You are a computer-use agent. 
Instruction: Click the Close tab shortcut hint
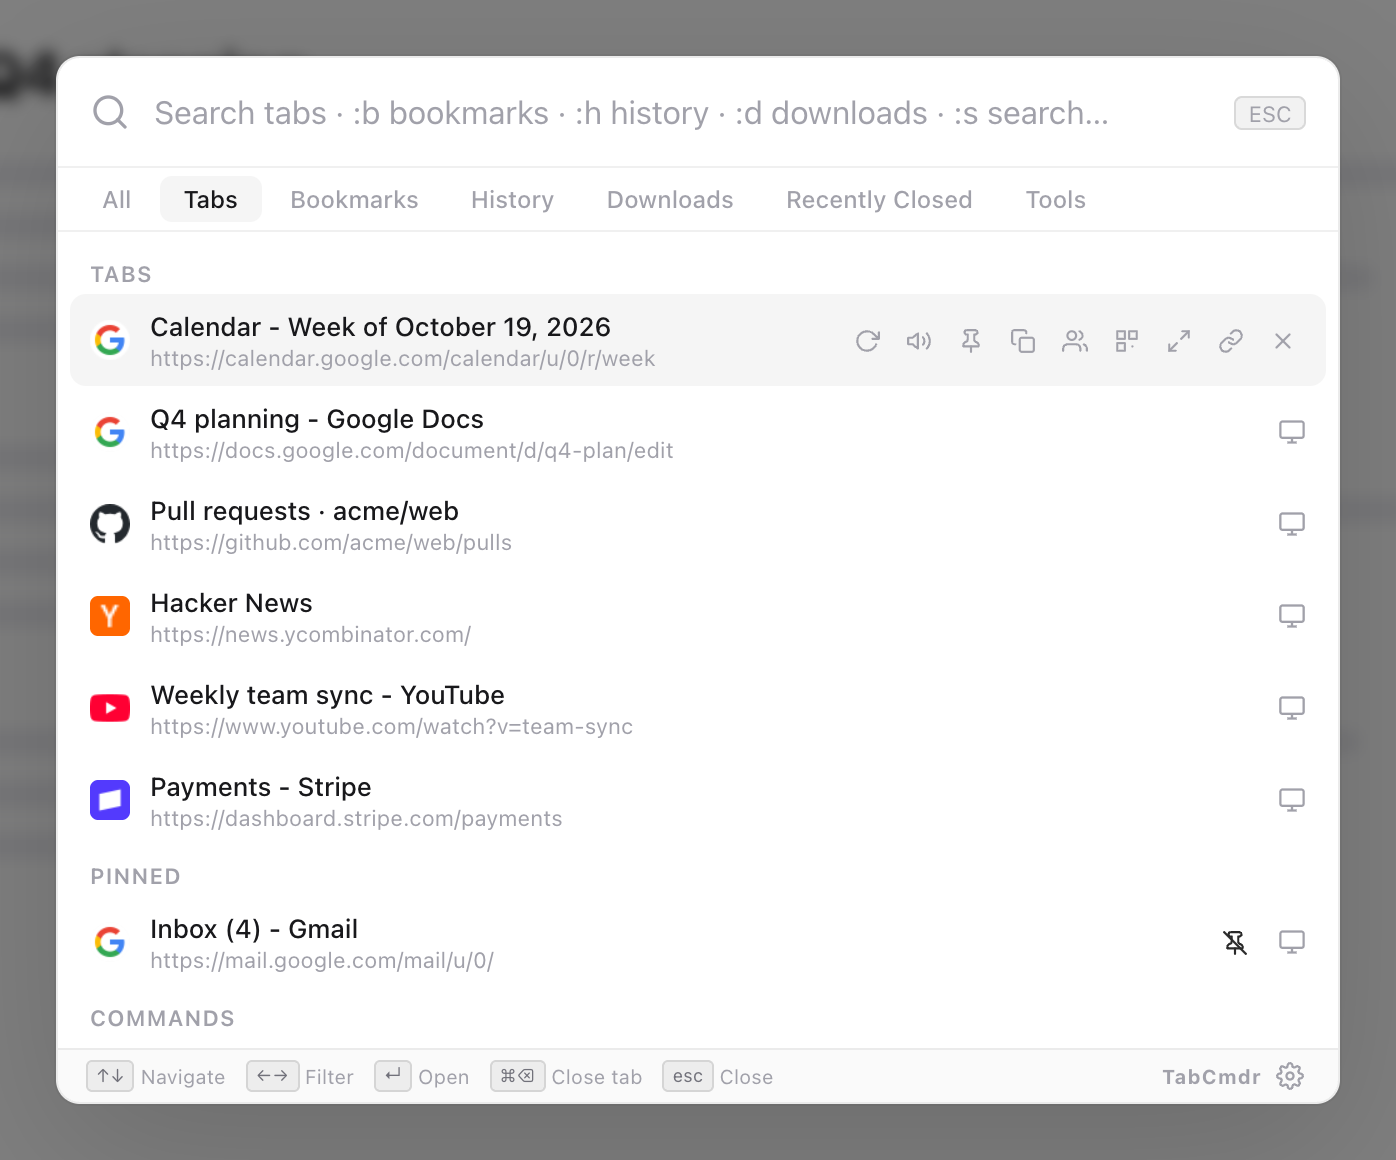tap(566, 1076)
